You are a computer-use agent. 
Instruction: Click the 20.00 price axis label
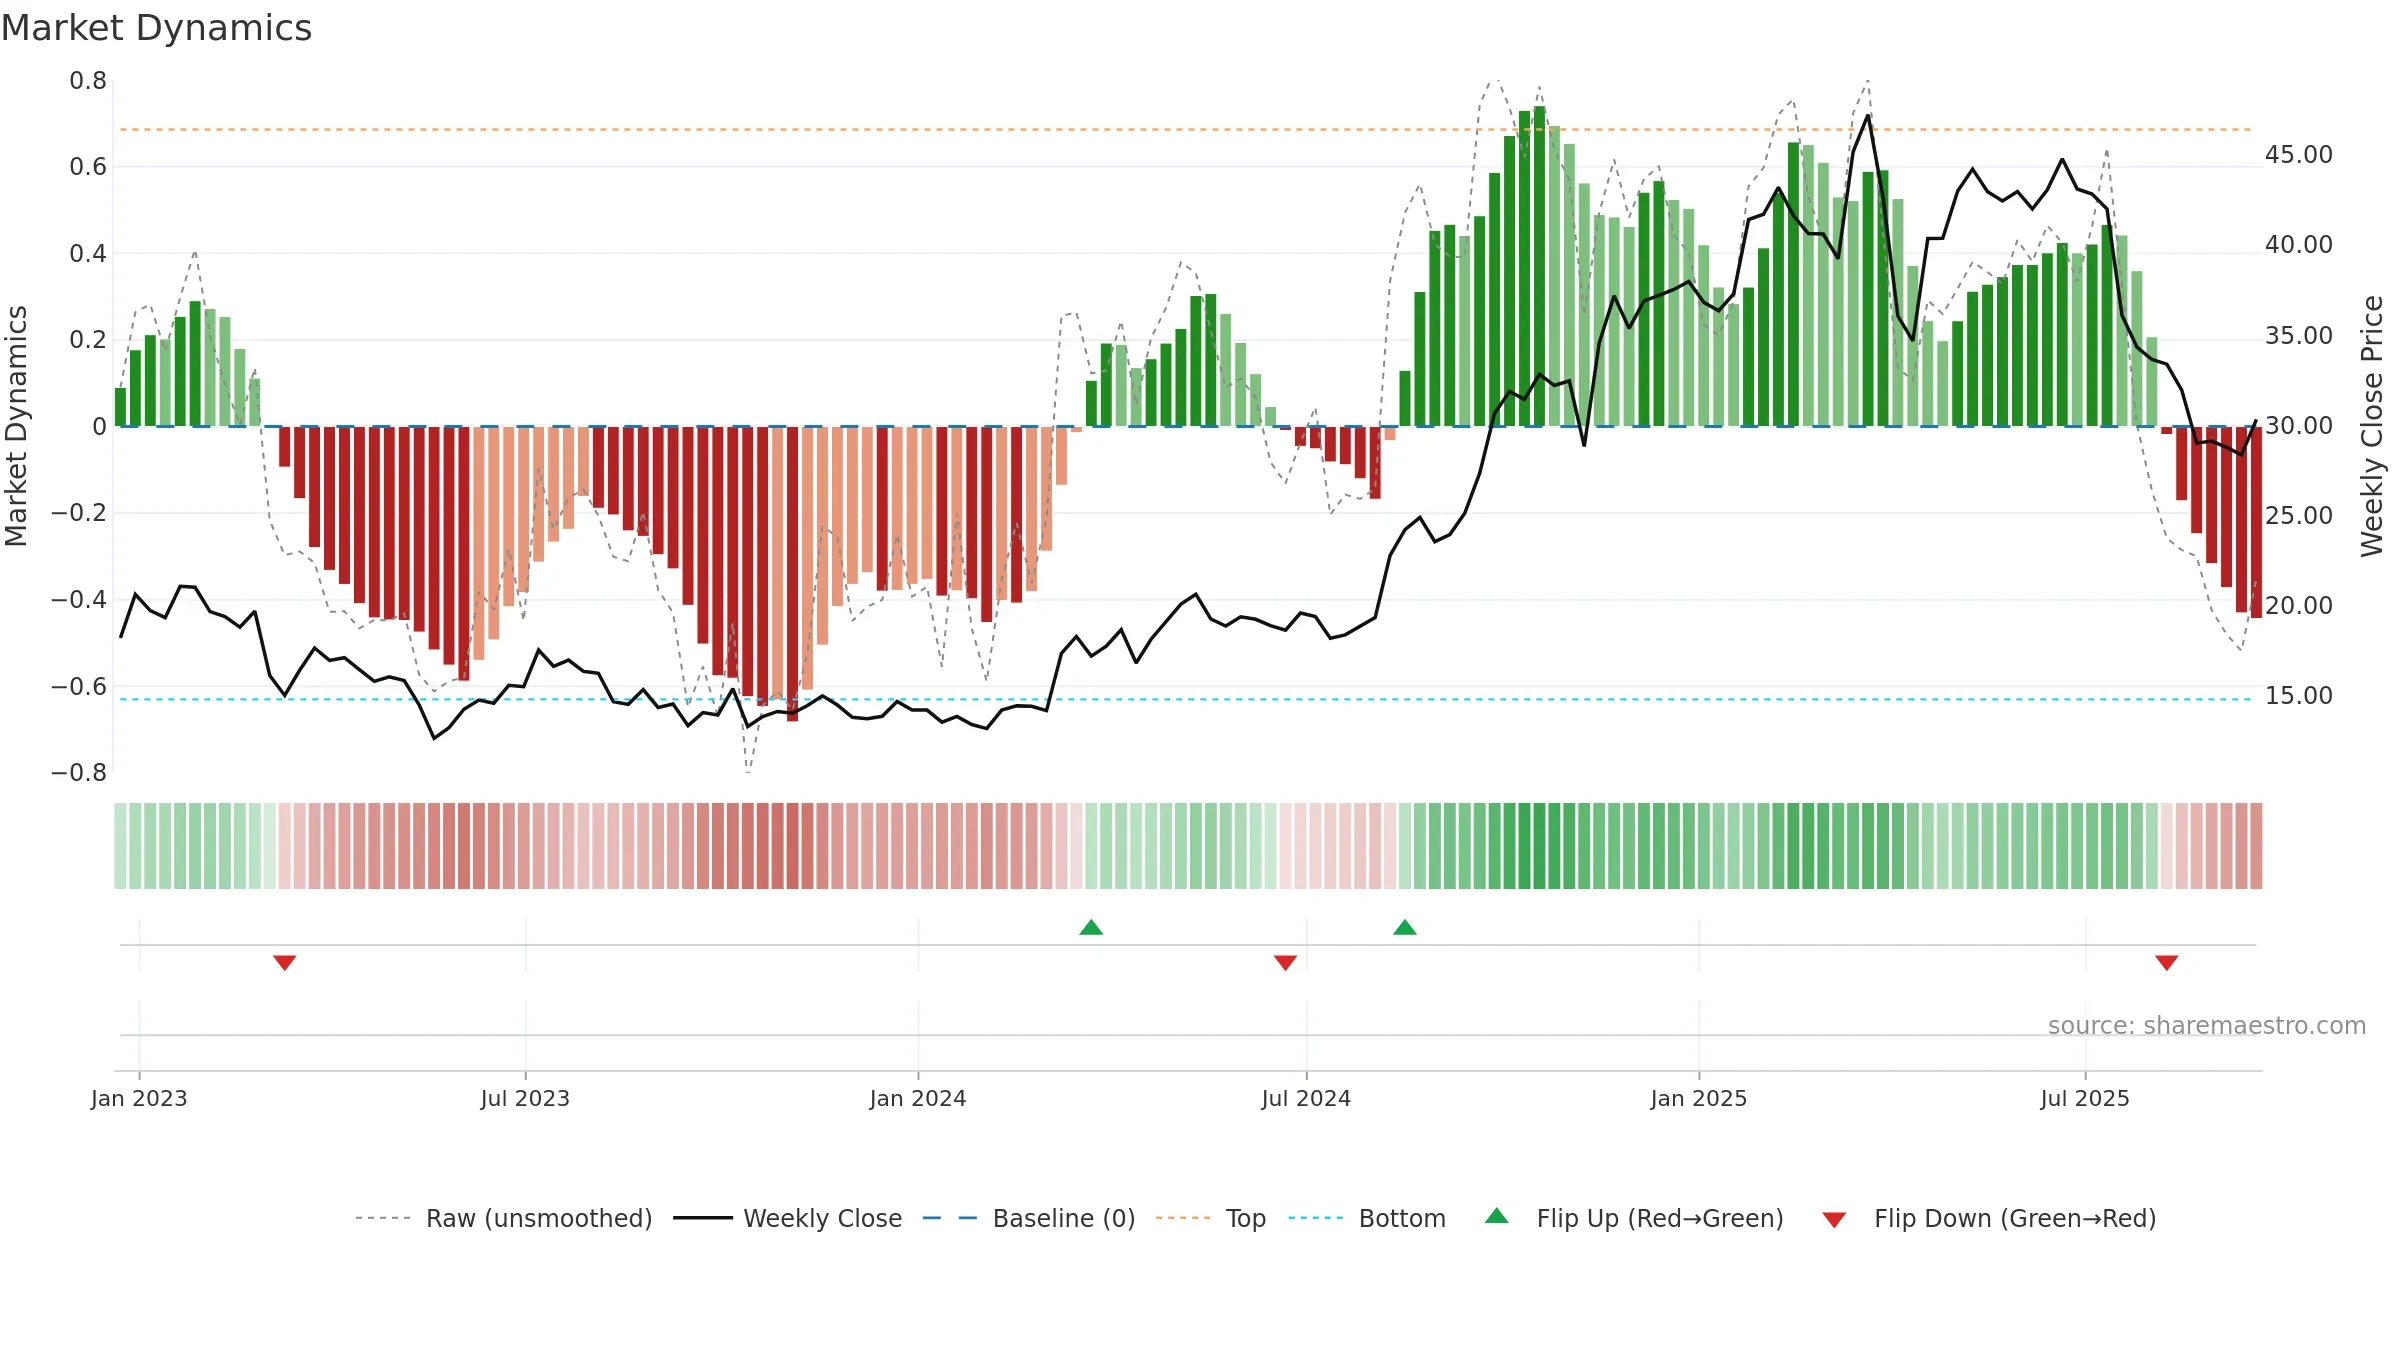[x=2298, y=606]
